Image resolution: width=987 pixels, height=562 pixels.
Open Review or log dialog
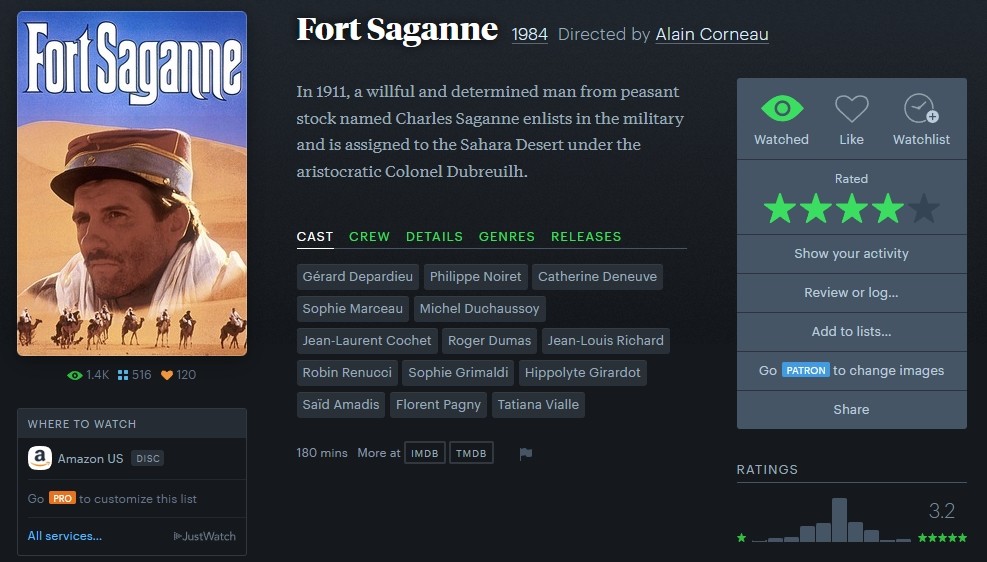851,293
